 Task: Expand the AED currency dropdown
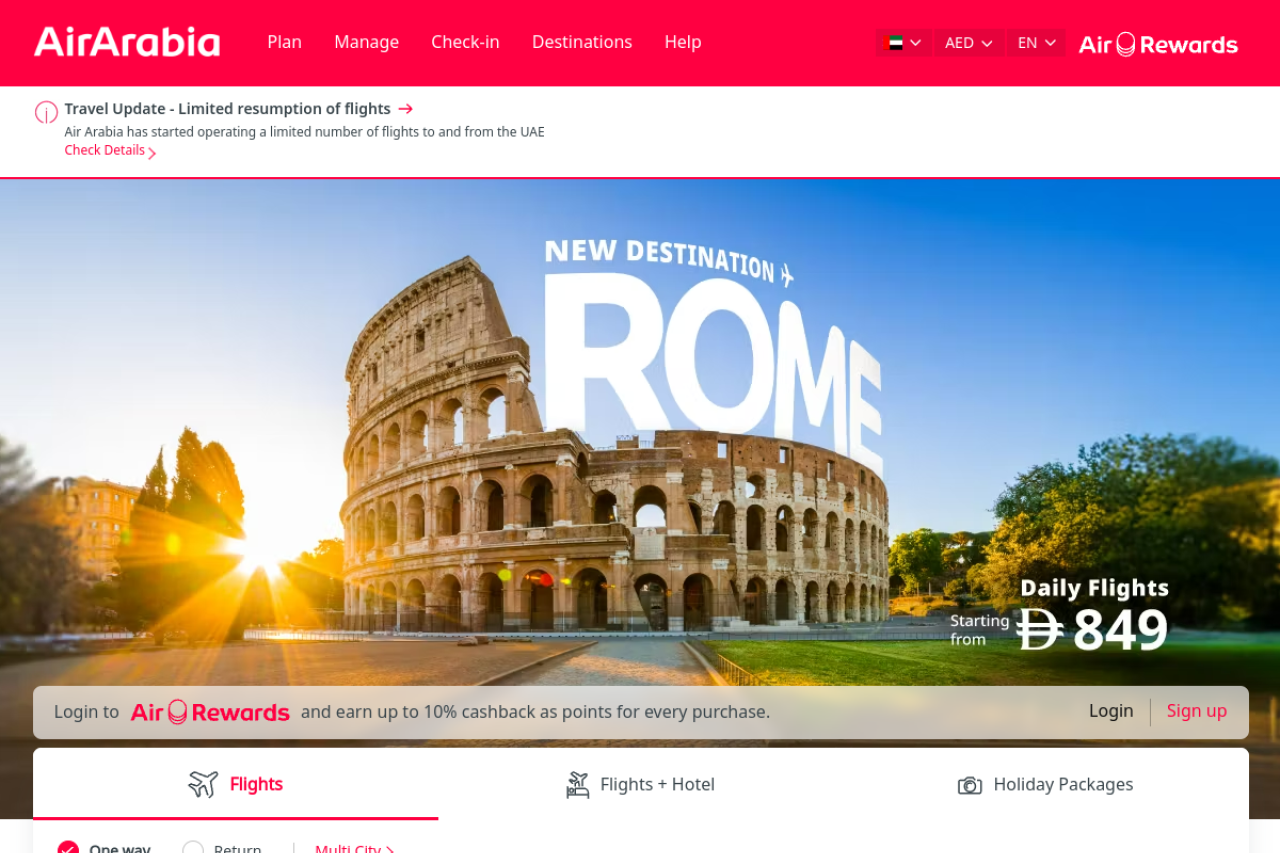coord(969,43)
